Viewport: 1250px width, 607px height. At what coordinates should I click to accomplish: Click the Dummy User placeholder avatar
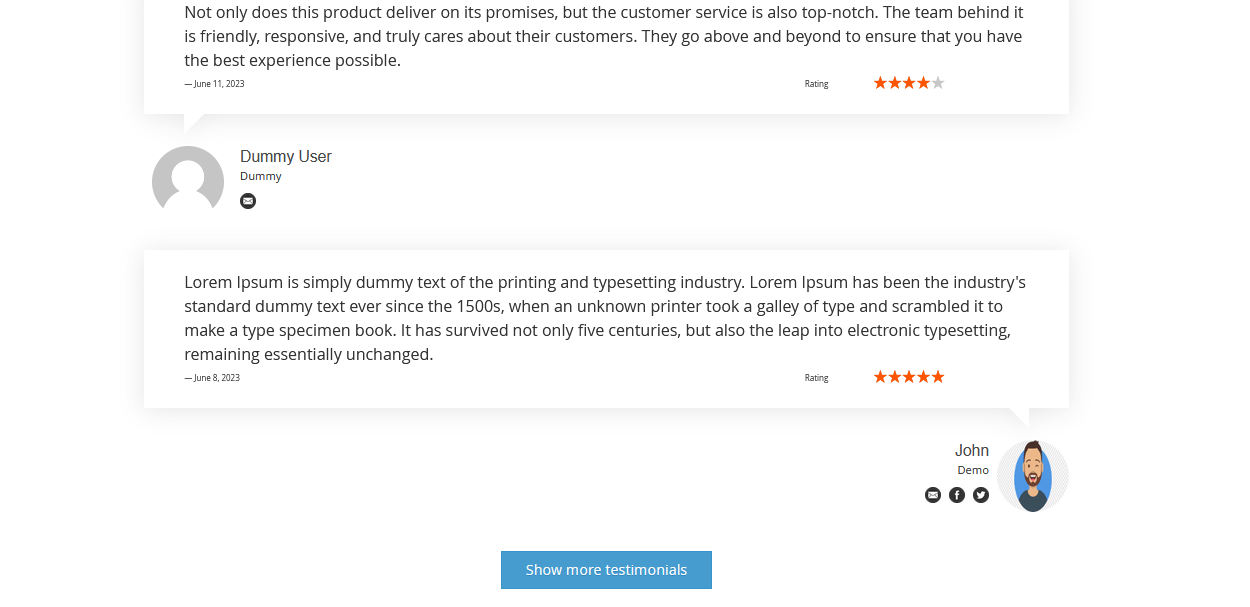pos(188,181)
